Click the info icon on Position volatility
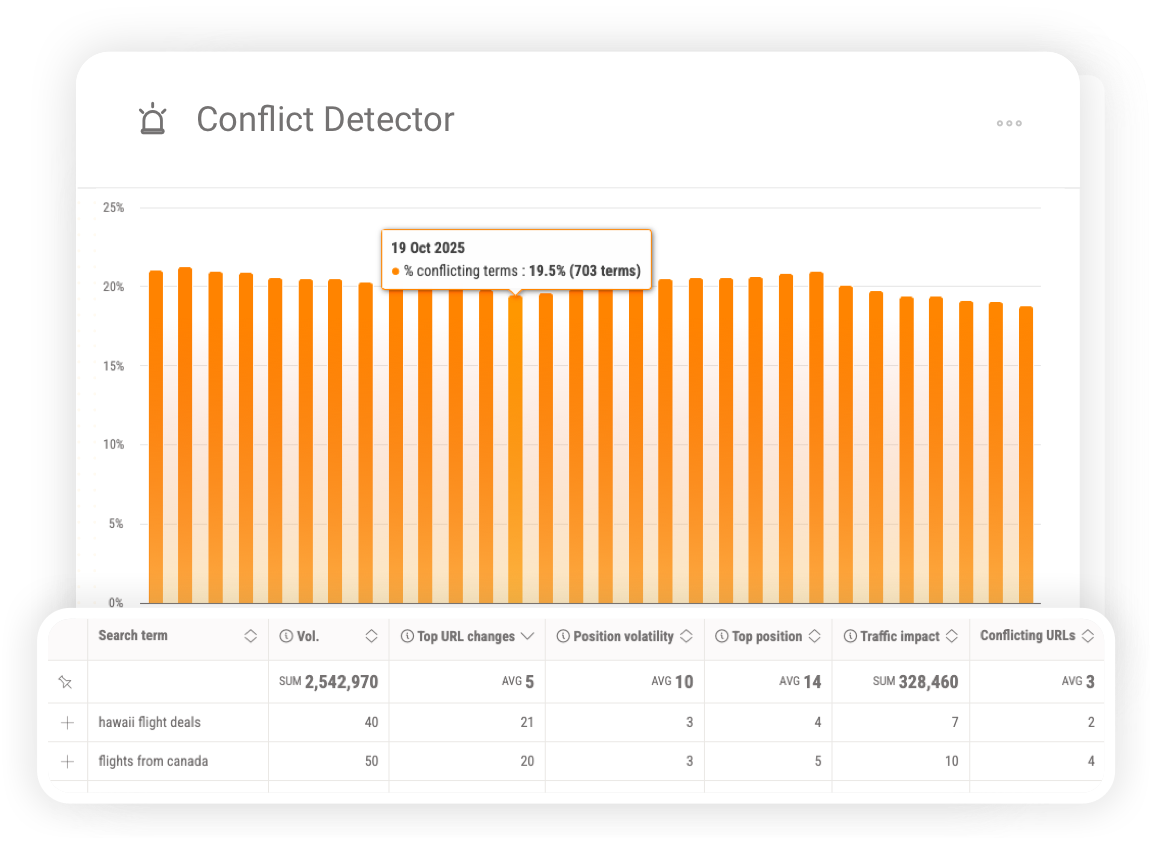1160x848 pixels. click(561, 636)
